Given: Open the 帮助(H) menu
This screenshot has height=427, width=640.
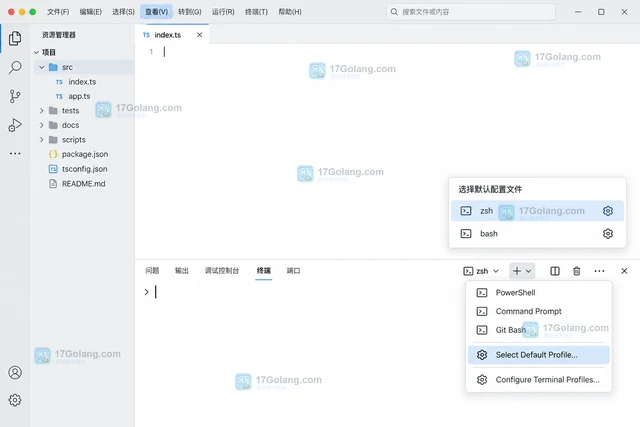Looking at the screenshot, I should (290, 12).
